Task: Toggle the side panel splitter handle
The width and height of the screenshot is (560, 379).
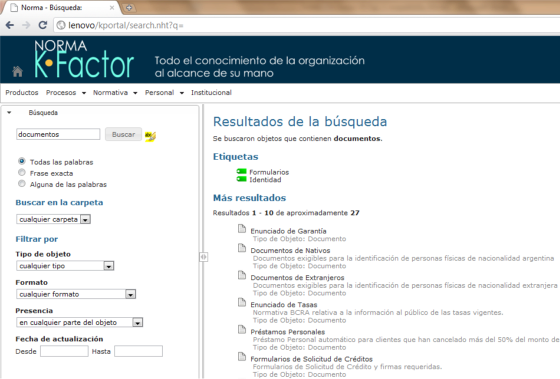Action: click(203, 257)
